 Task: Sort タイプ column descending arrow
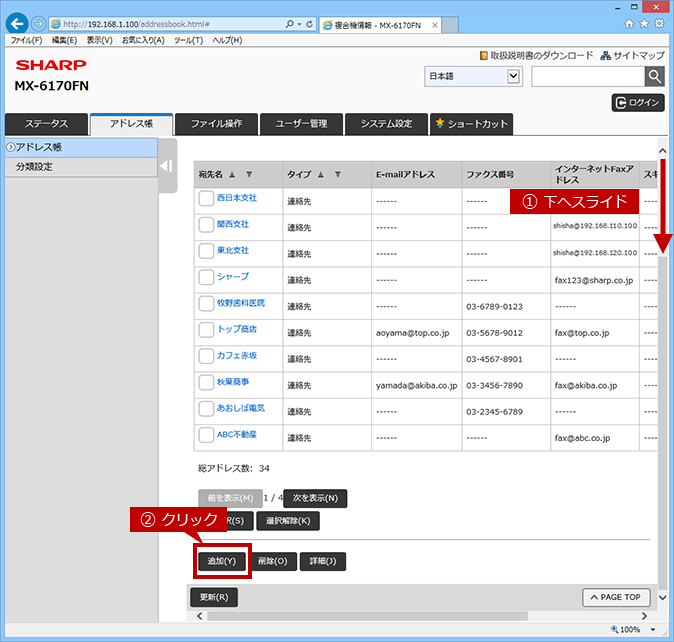click(x=338, y=174)
